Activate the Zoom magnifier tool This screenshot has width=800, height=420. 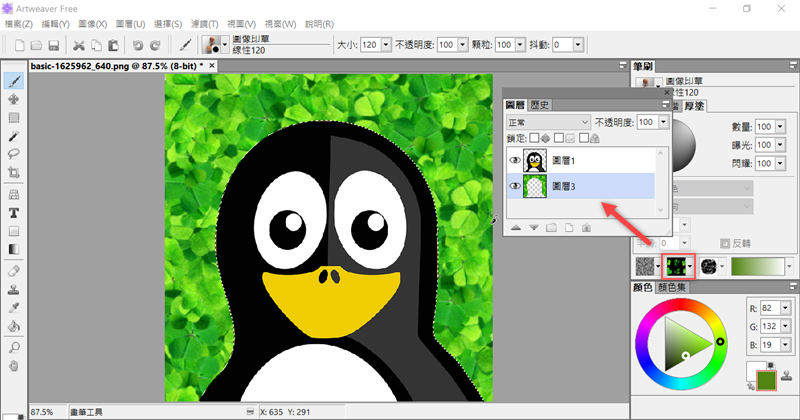pyautogui.click(x=14, y=347)
